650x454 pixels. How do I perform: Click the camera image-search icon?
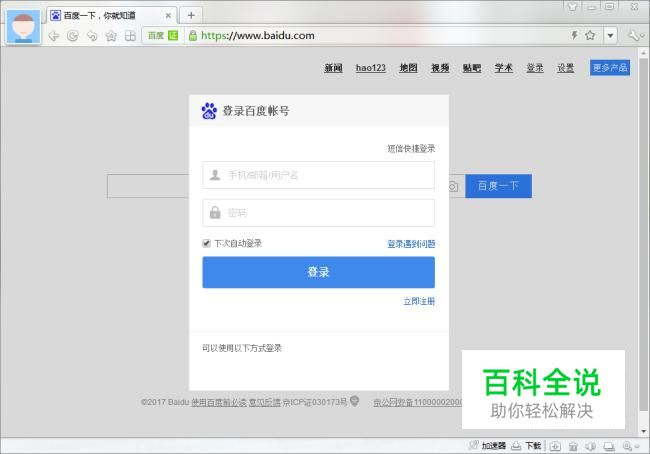coord(454,187)
